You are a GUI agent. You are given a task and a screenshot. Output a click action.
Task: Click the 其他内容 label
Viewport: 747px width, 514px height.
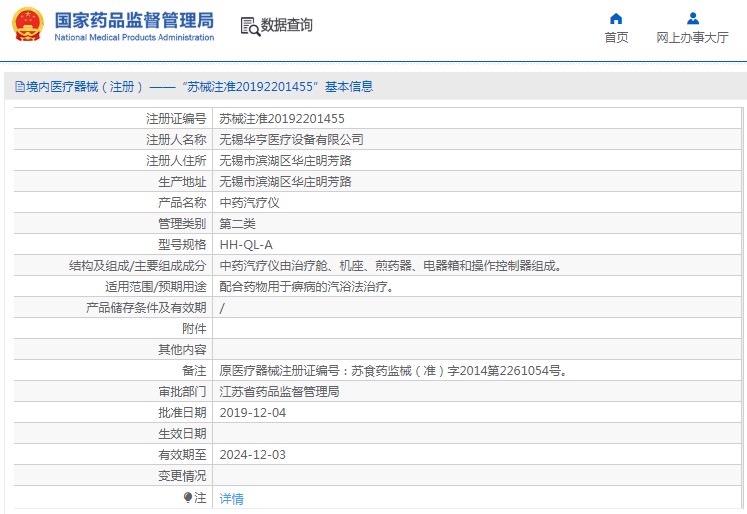tap(182, 350)
